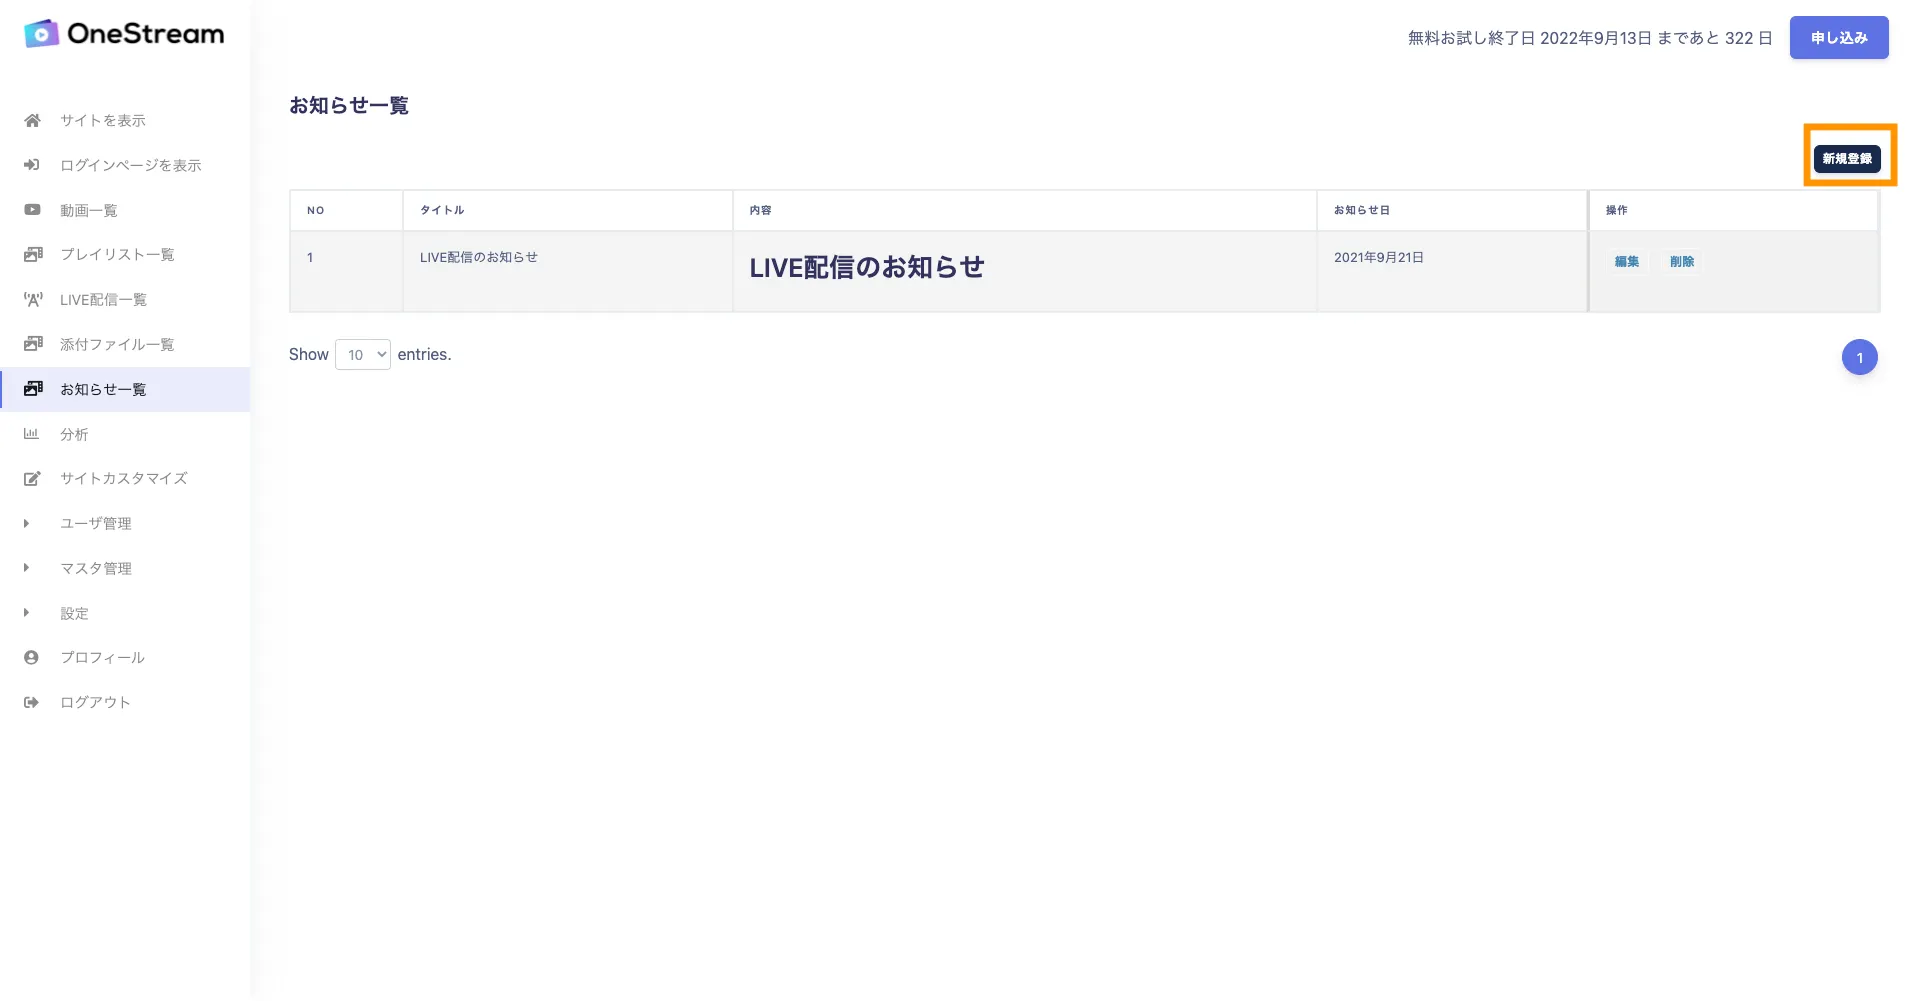Select お知らせ一覧 label in sidebar

[103, 389]
